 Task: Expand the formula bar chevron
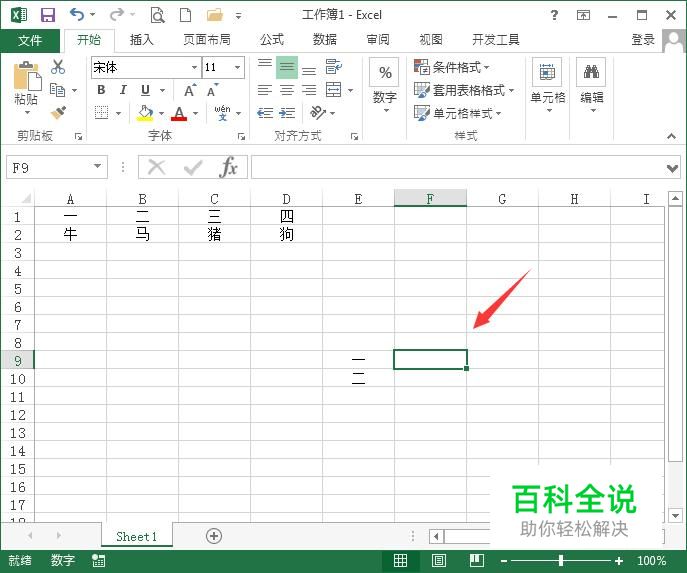[672, 168]
